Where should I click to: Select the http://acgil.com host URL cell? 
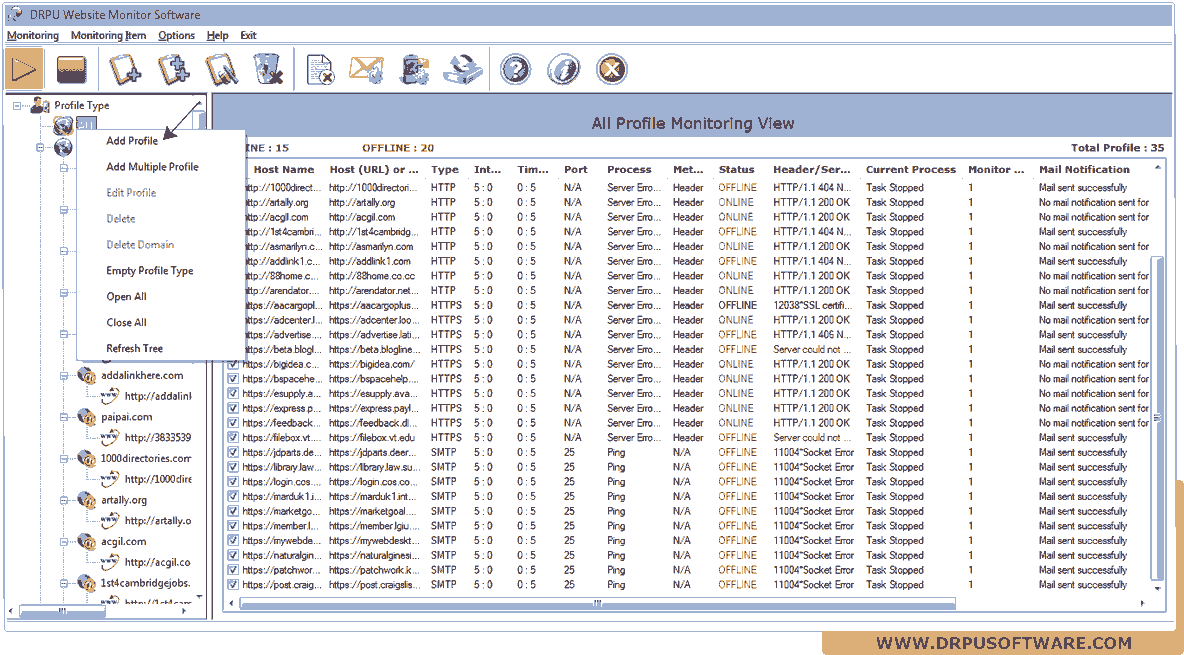pyautogui.click(x=362, y=217)
